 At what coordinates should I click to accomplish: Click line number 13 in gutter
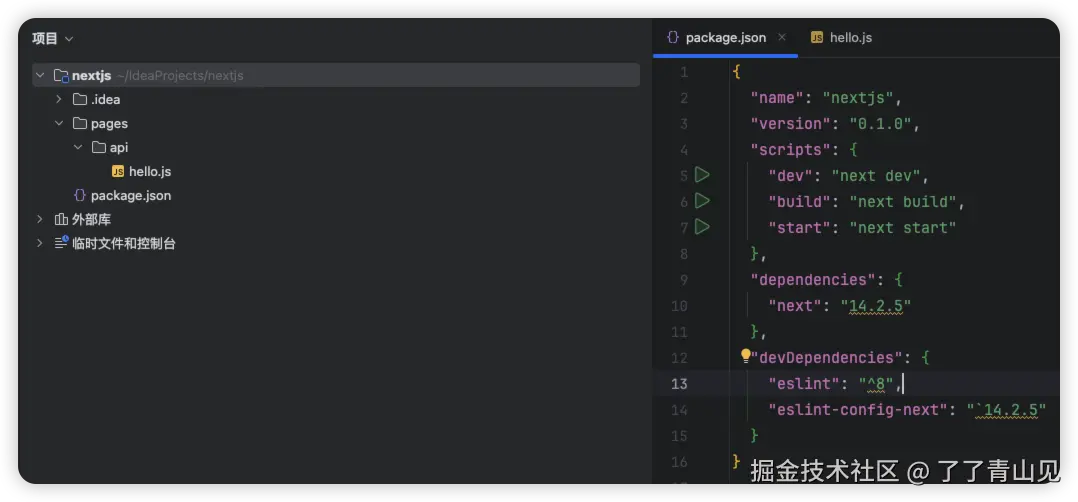(679, 384)
